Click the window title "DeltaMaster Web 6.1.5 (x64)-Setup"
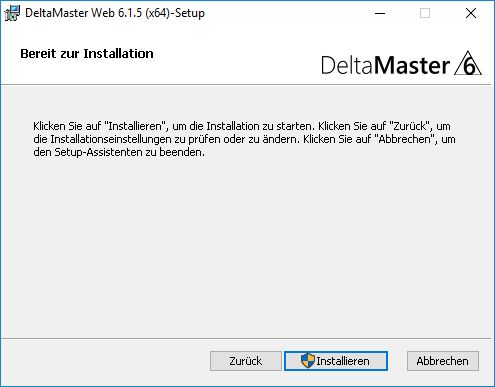 115,13
